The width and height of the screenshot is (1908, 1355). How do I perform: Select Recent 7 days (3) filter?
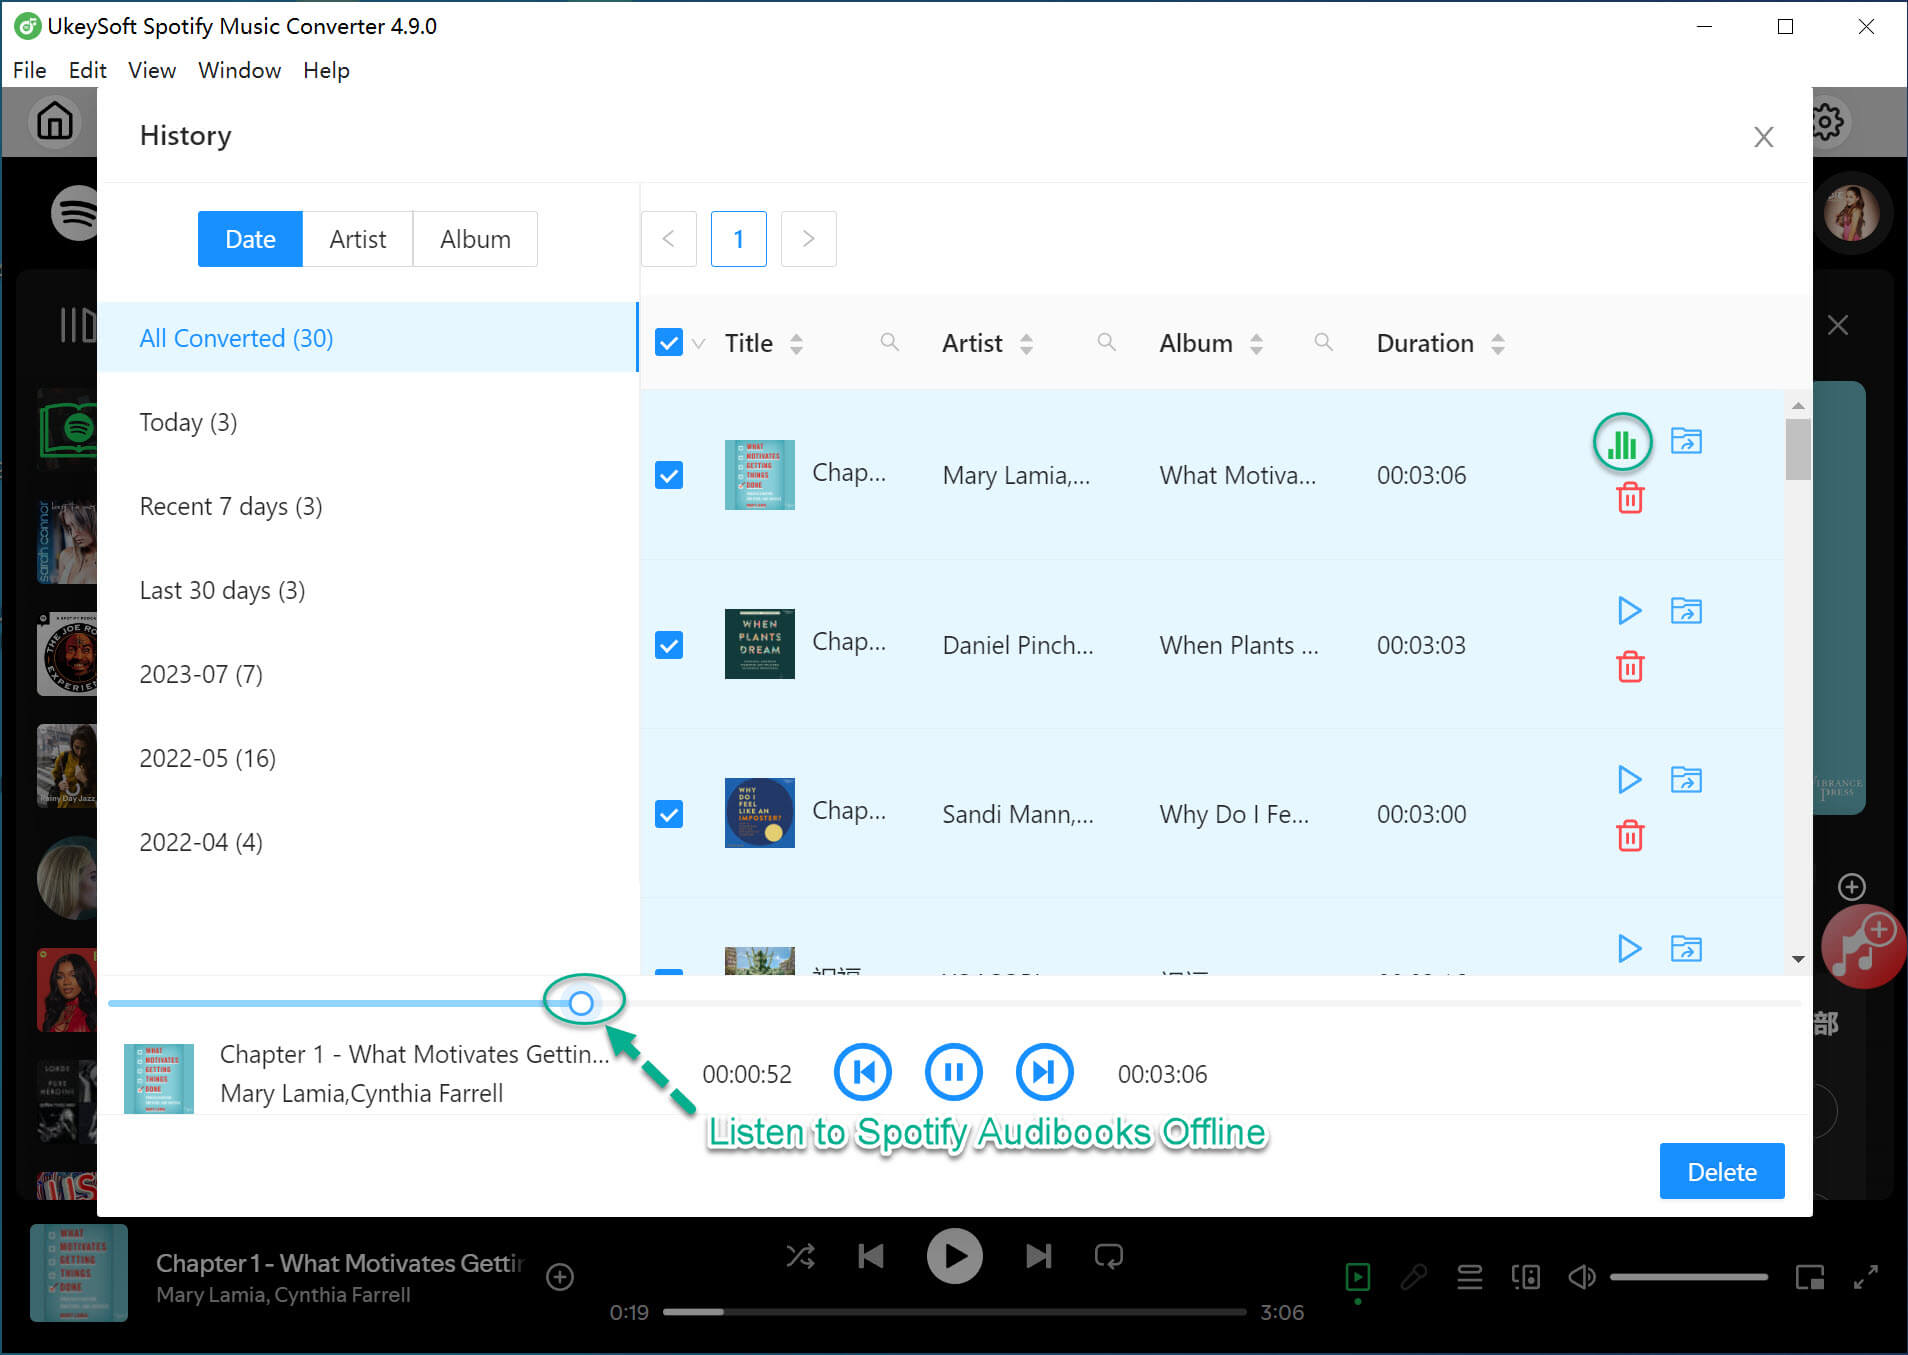(x=367, y=505)
